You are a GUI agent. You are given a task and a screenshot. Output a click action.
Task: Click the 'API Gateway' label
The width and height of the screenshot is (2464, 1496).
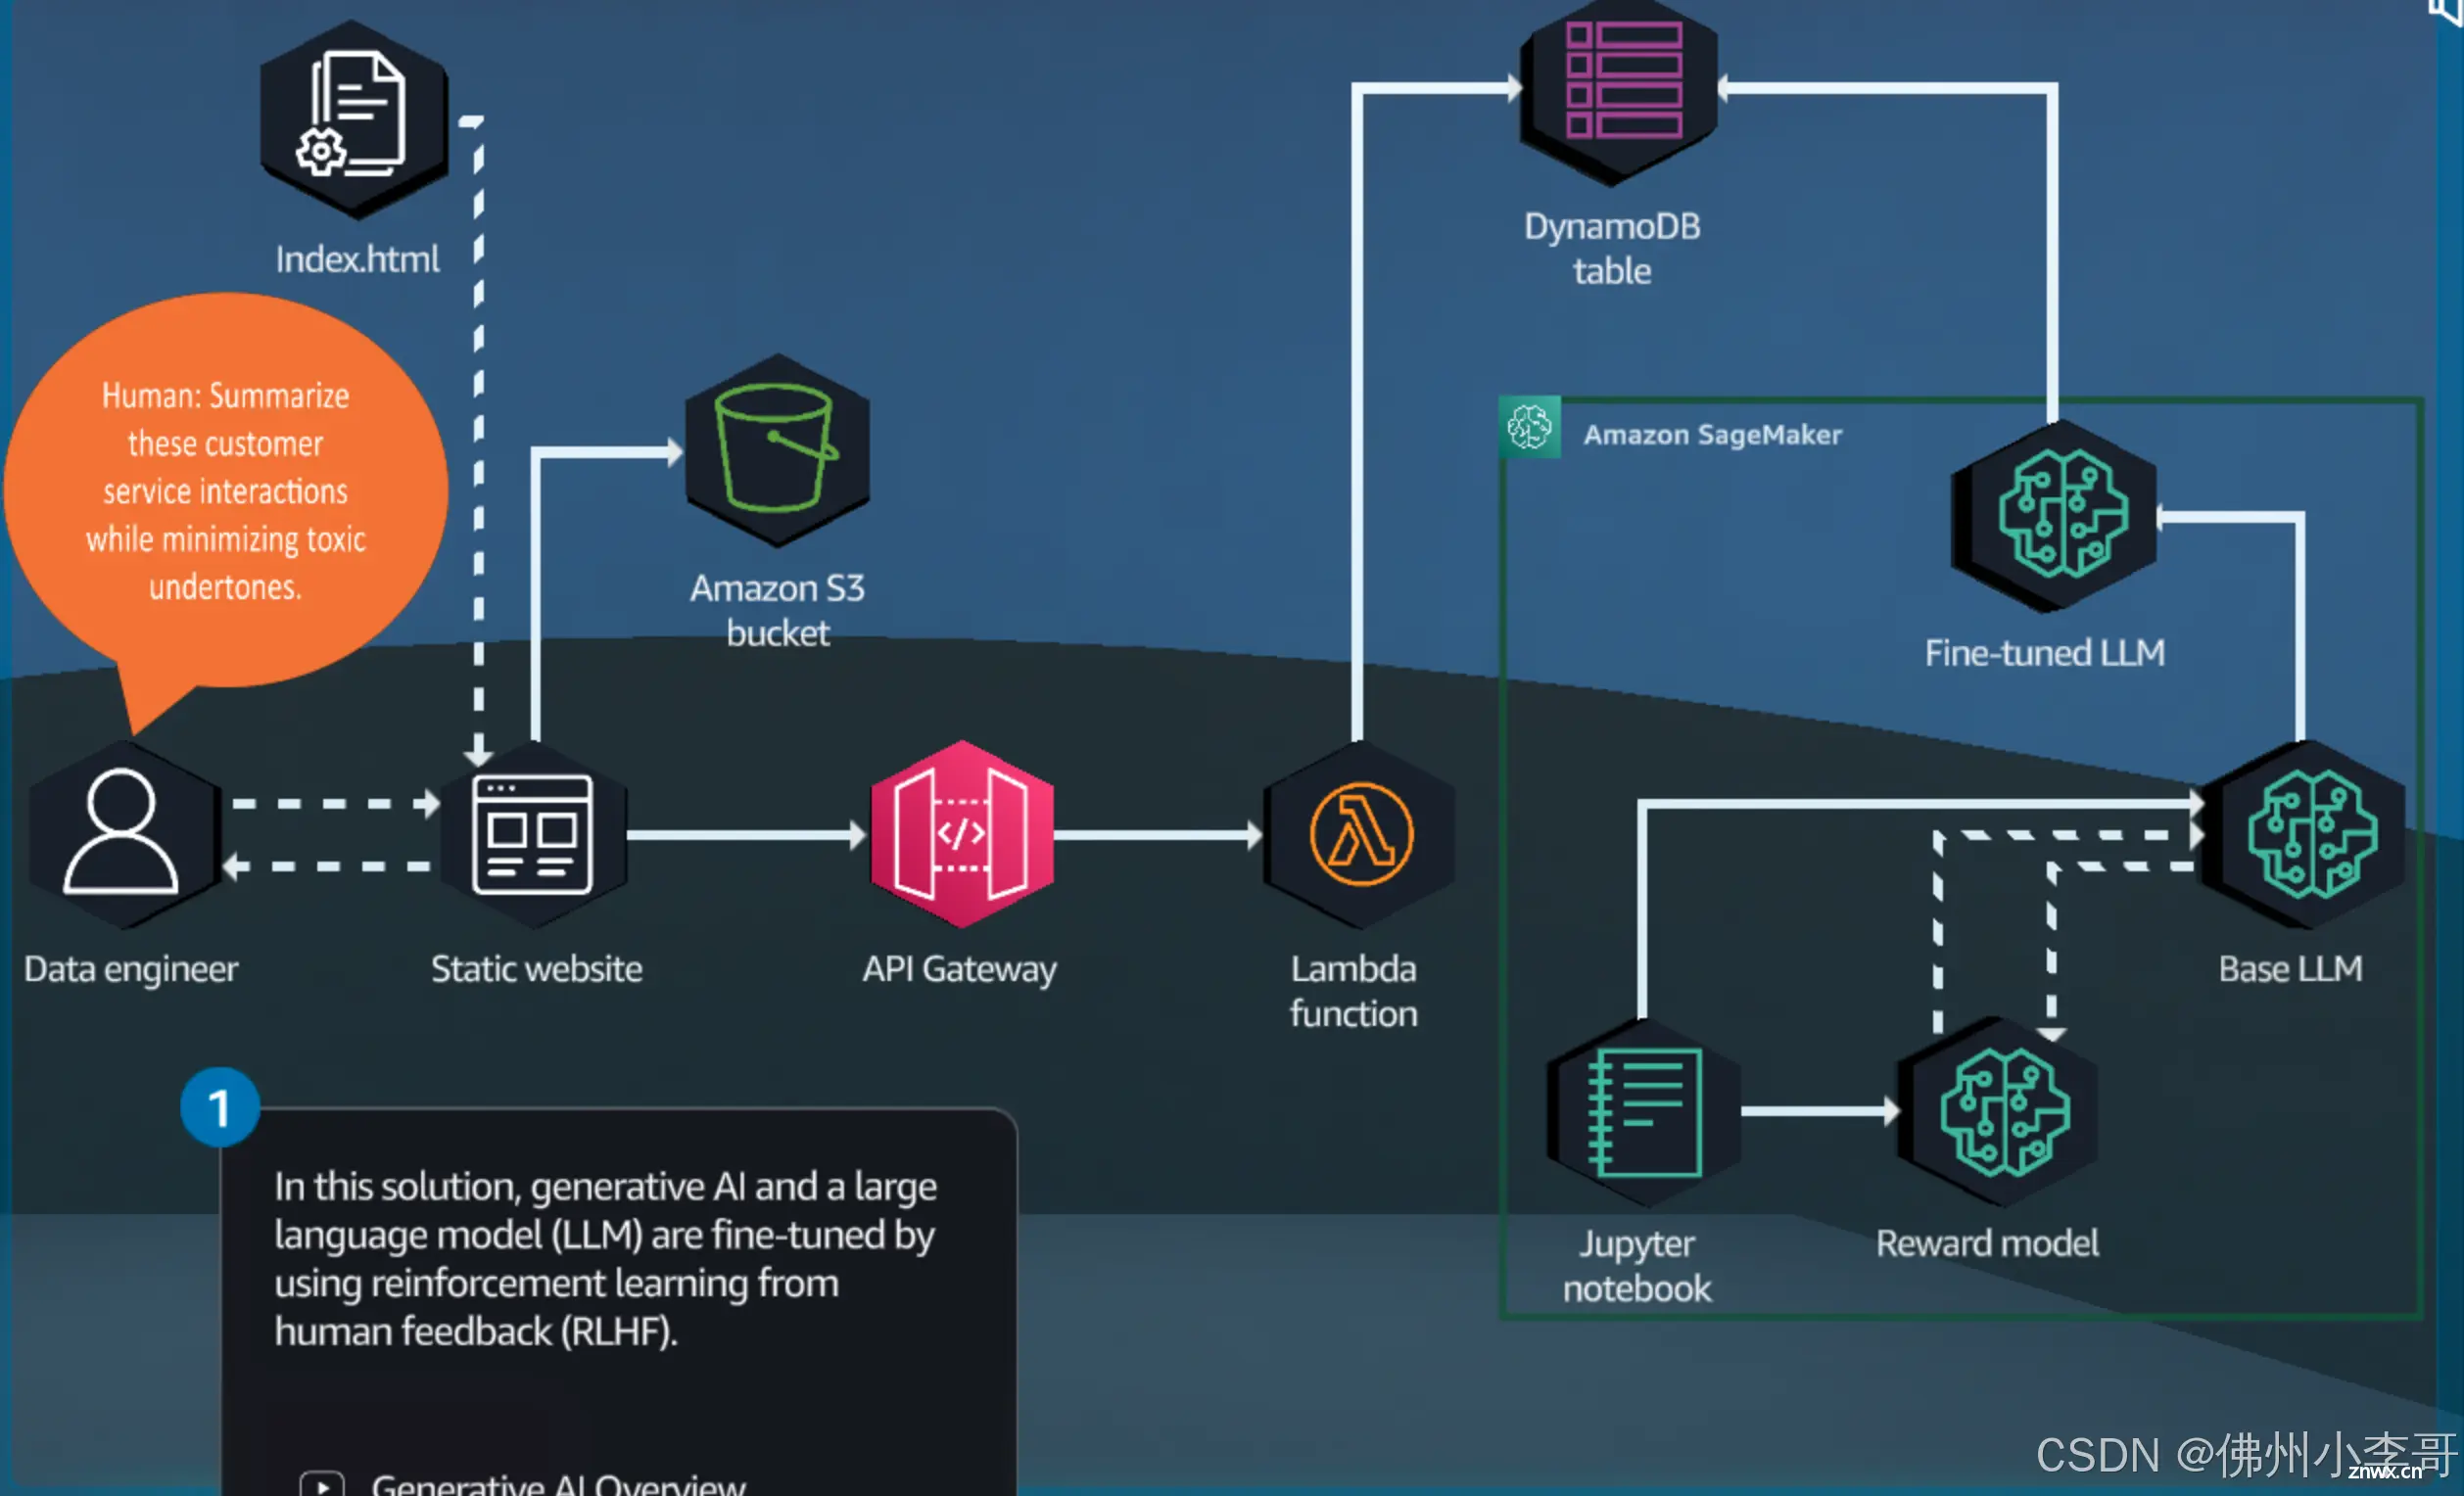tap(959, 969)
